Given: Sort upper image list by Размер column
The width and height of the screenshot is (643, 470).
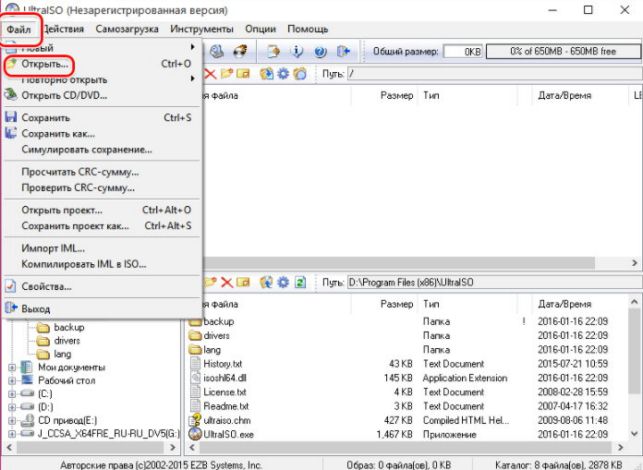Looking at the screenshot, I should 384,96.
